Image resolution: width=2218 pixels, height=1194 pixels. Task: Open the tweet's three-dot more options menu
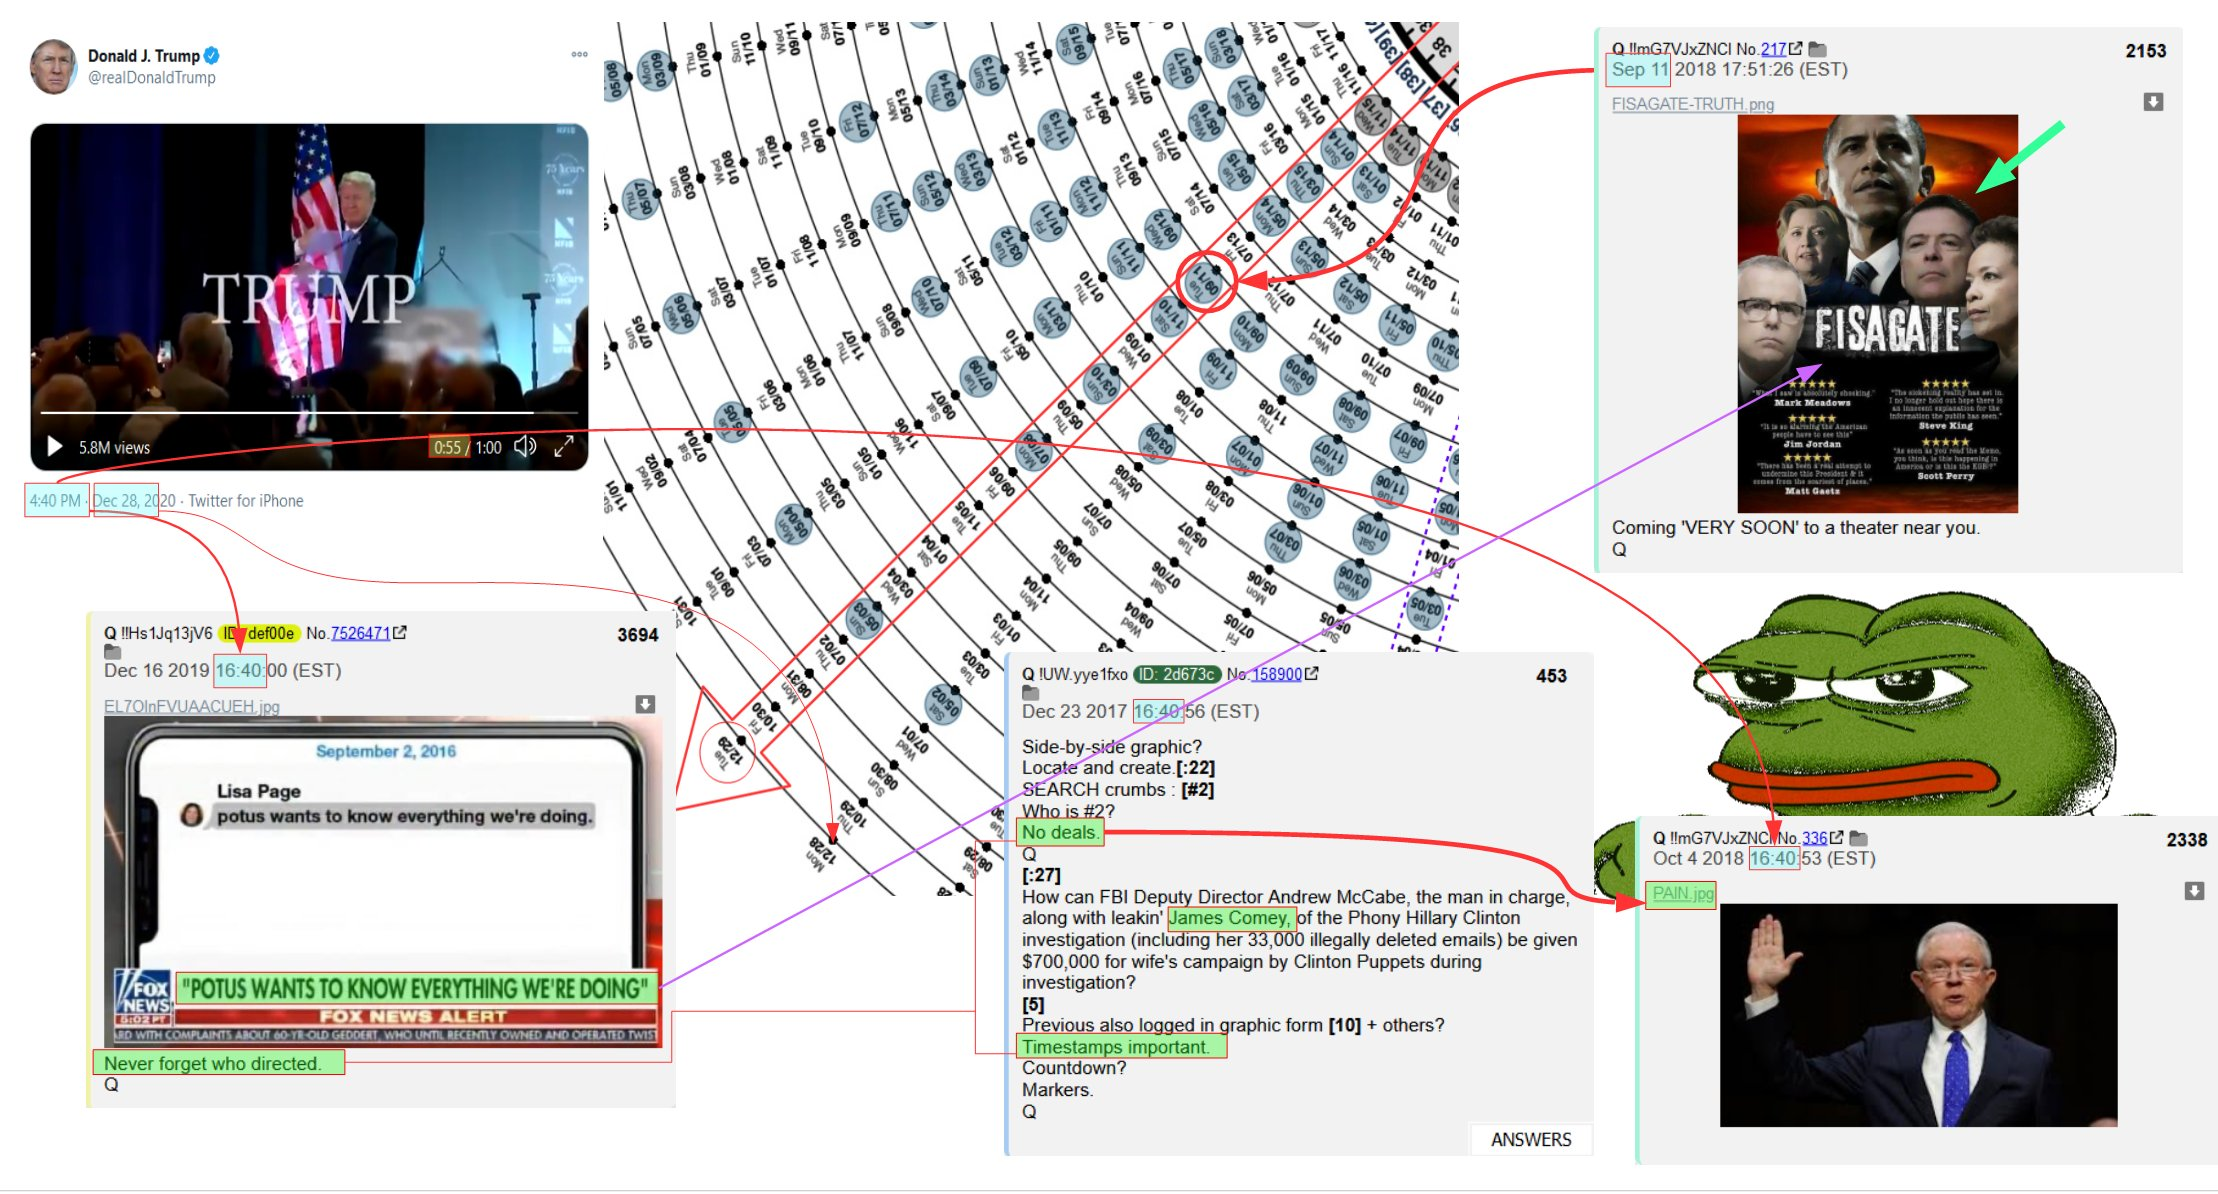click(x=579, y=54)
